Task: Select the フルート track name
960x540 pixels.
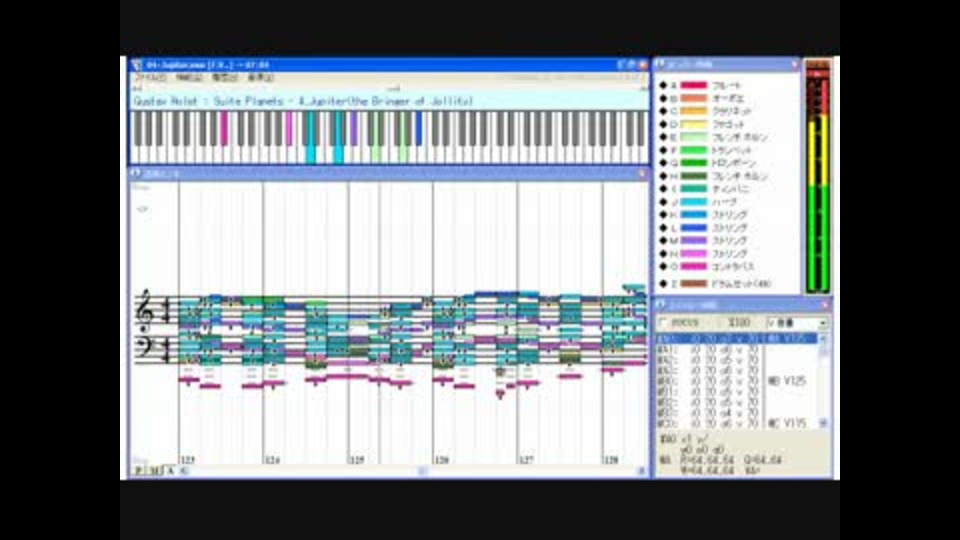Action: [x=727, y=85]
